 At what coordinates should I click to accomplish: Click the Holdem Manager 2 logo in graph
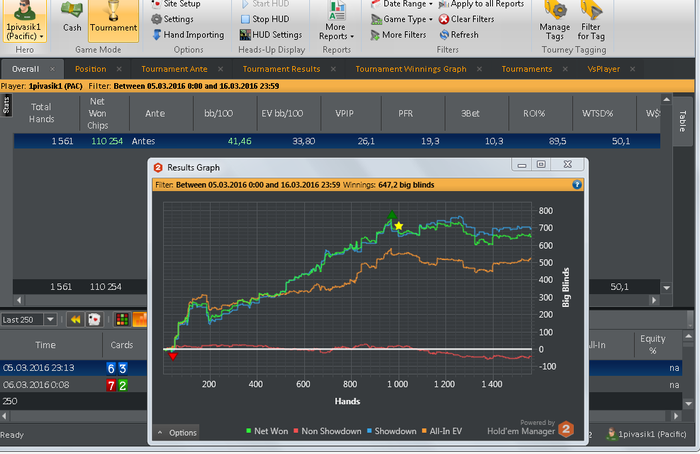tap(566, 429)
